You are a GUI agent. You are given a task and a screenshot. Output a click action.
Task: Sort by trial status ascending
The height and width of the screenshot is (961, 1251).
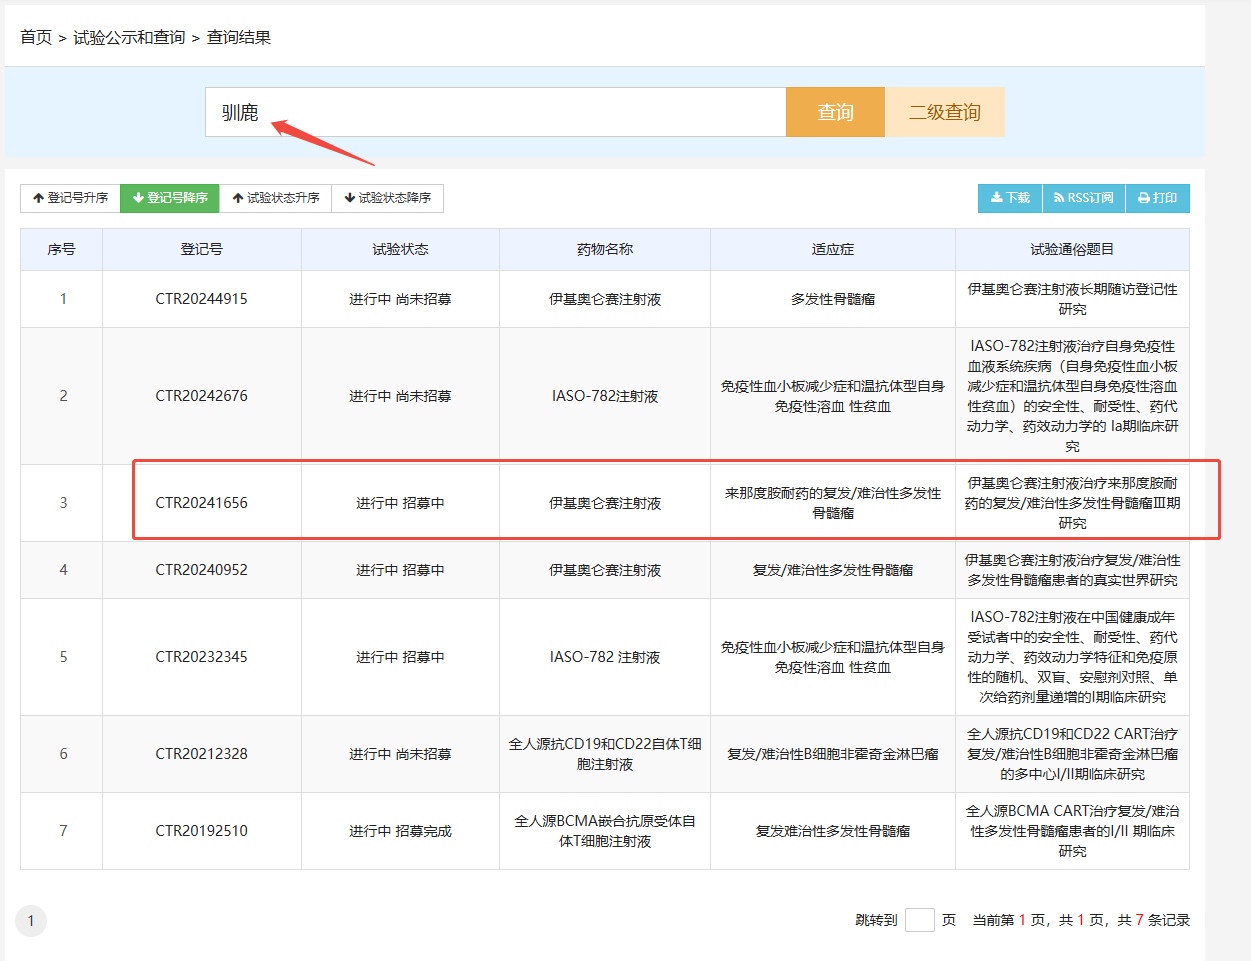(276, 198)
